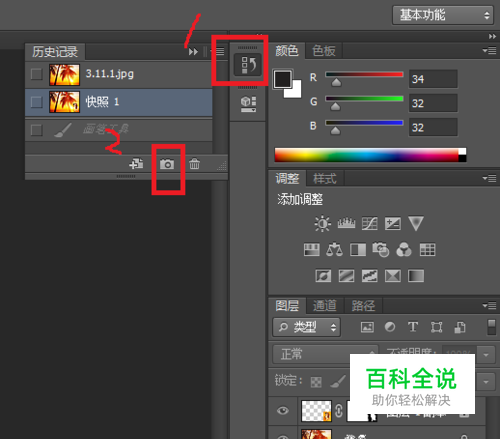Open the opacity slider dropdown arrow
The width and height of the screenshot is (500, 439).
click(486, 355)
